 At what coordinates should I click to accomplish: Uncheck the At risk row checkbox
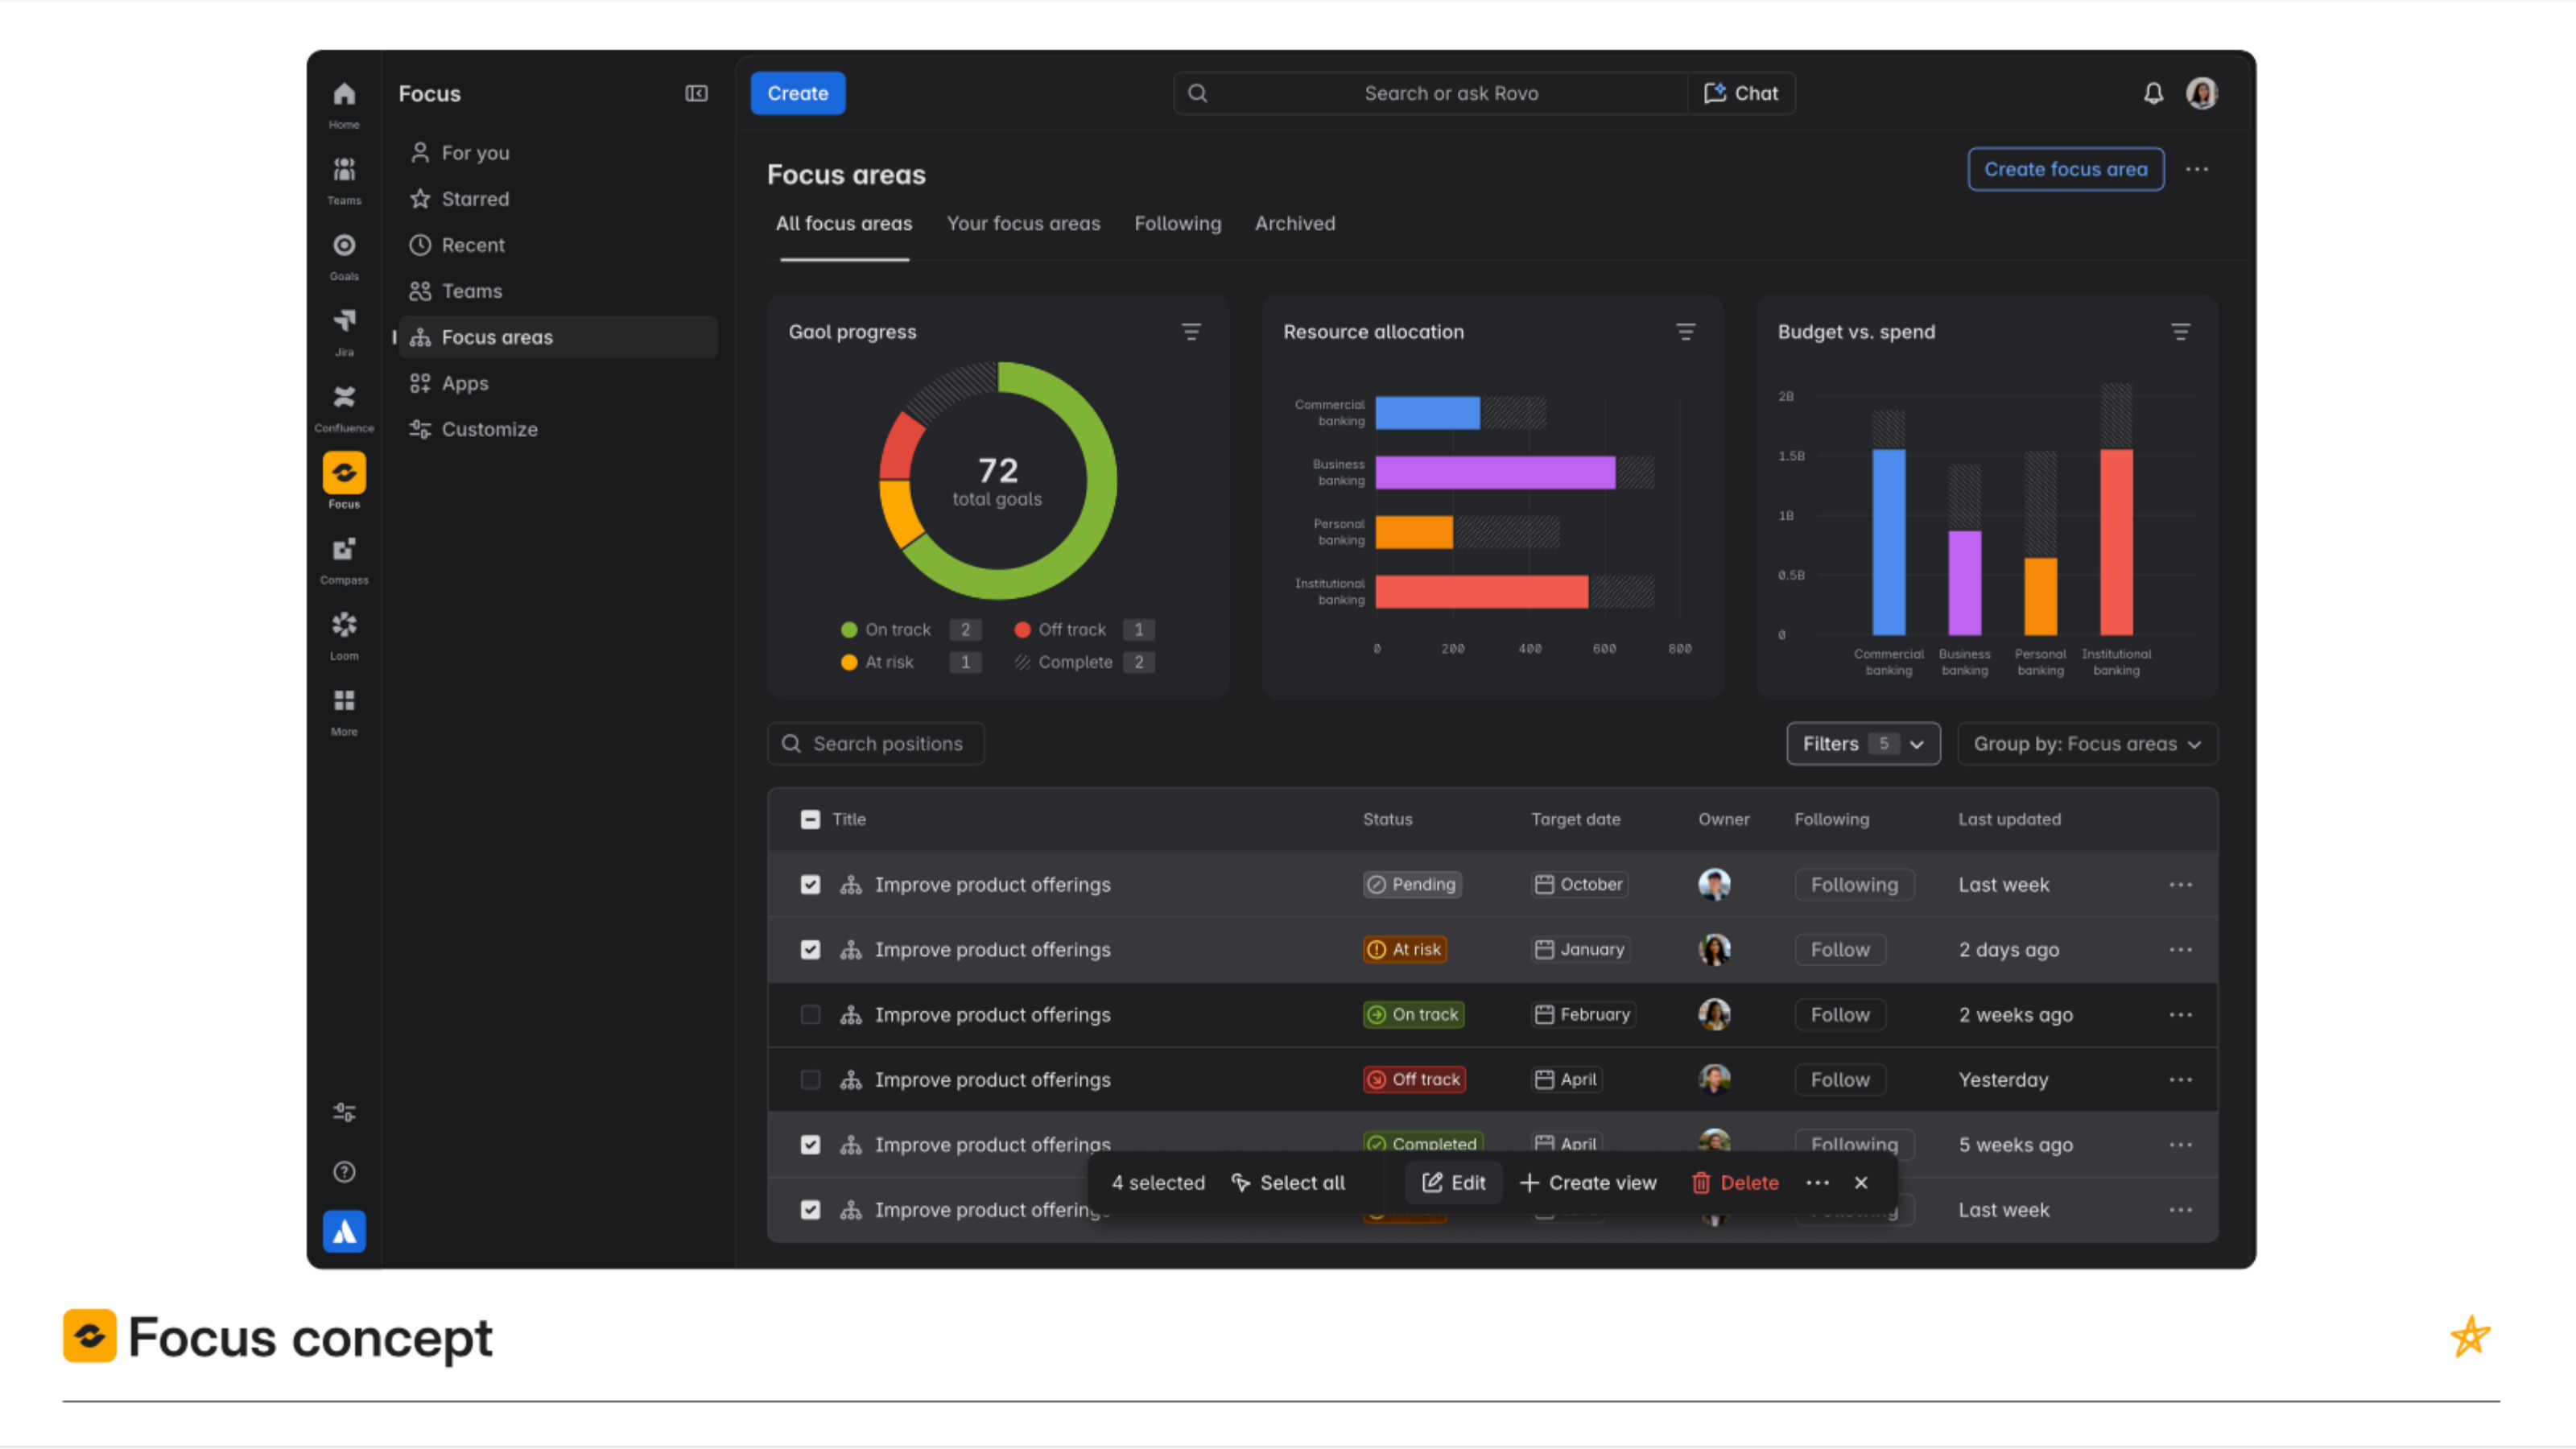(810, 949)
